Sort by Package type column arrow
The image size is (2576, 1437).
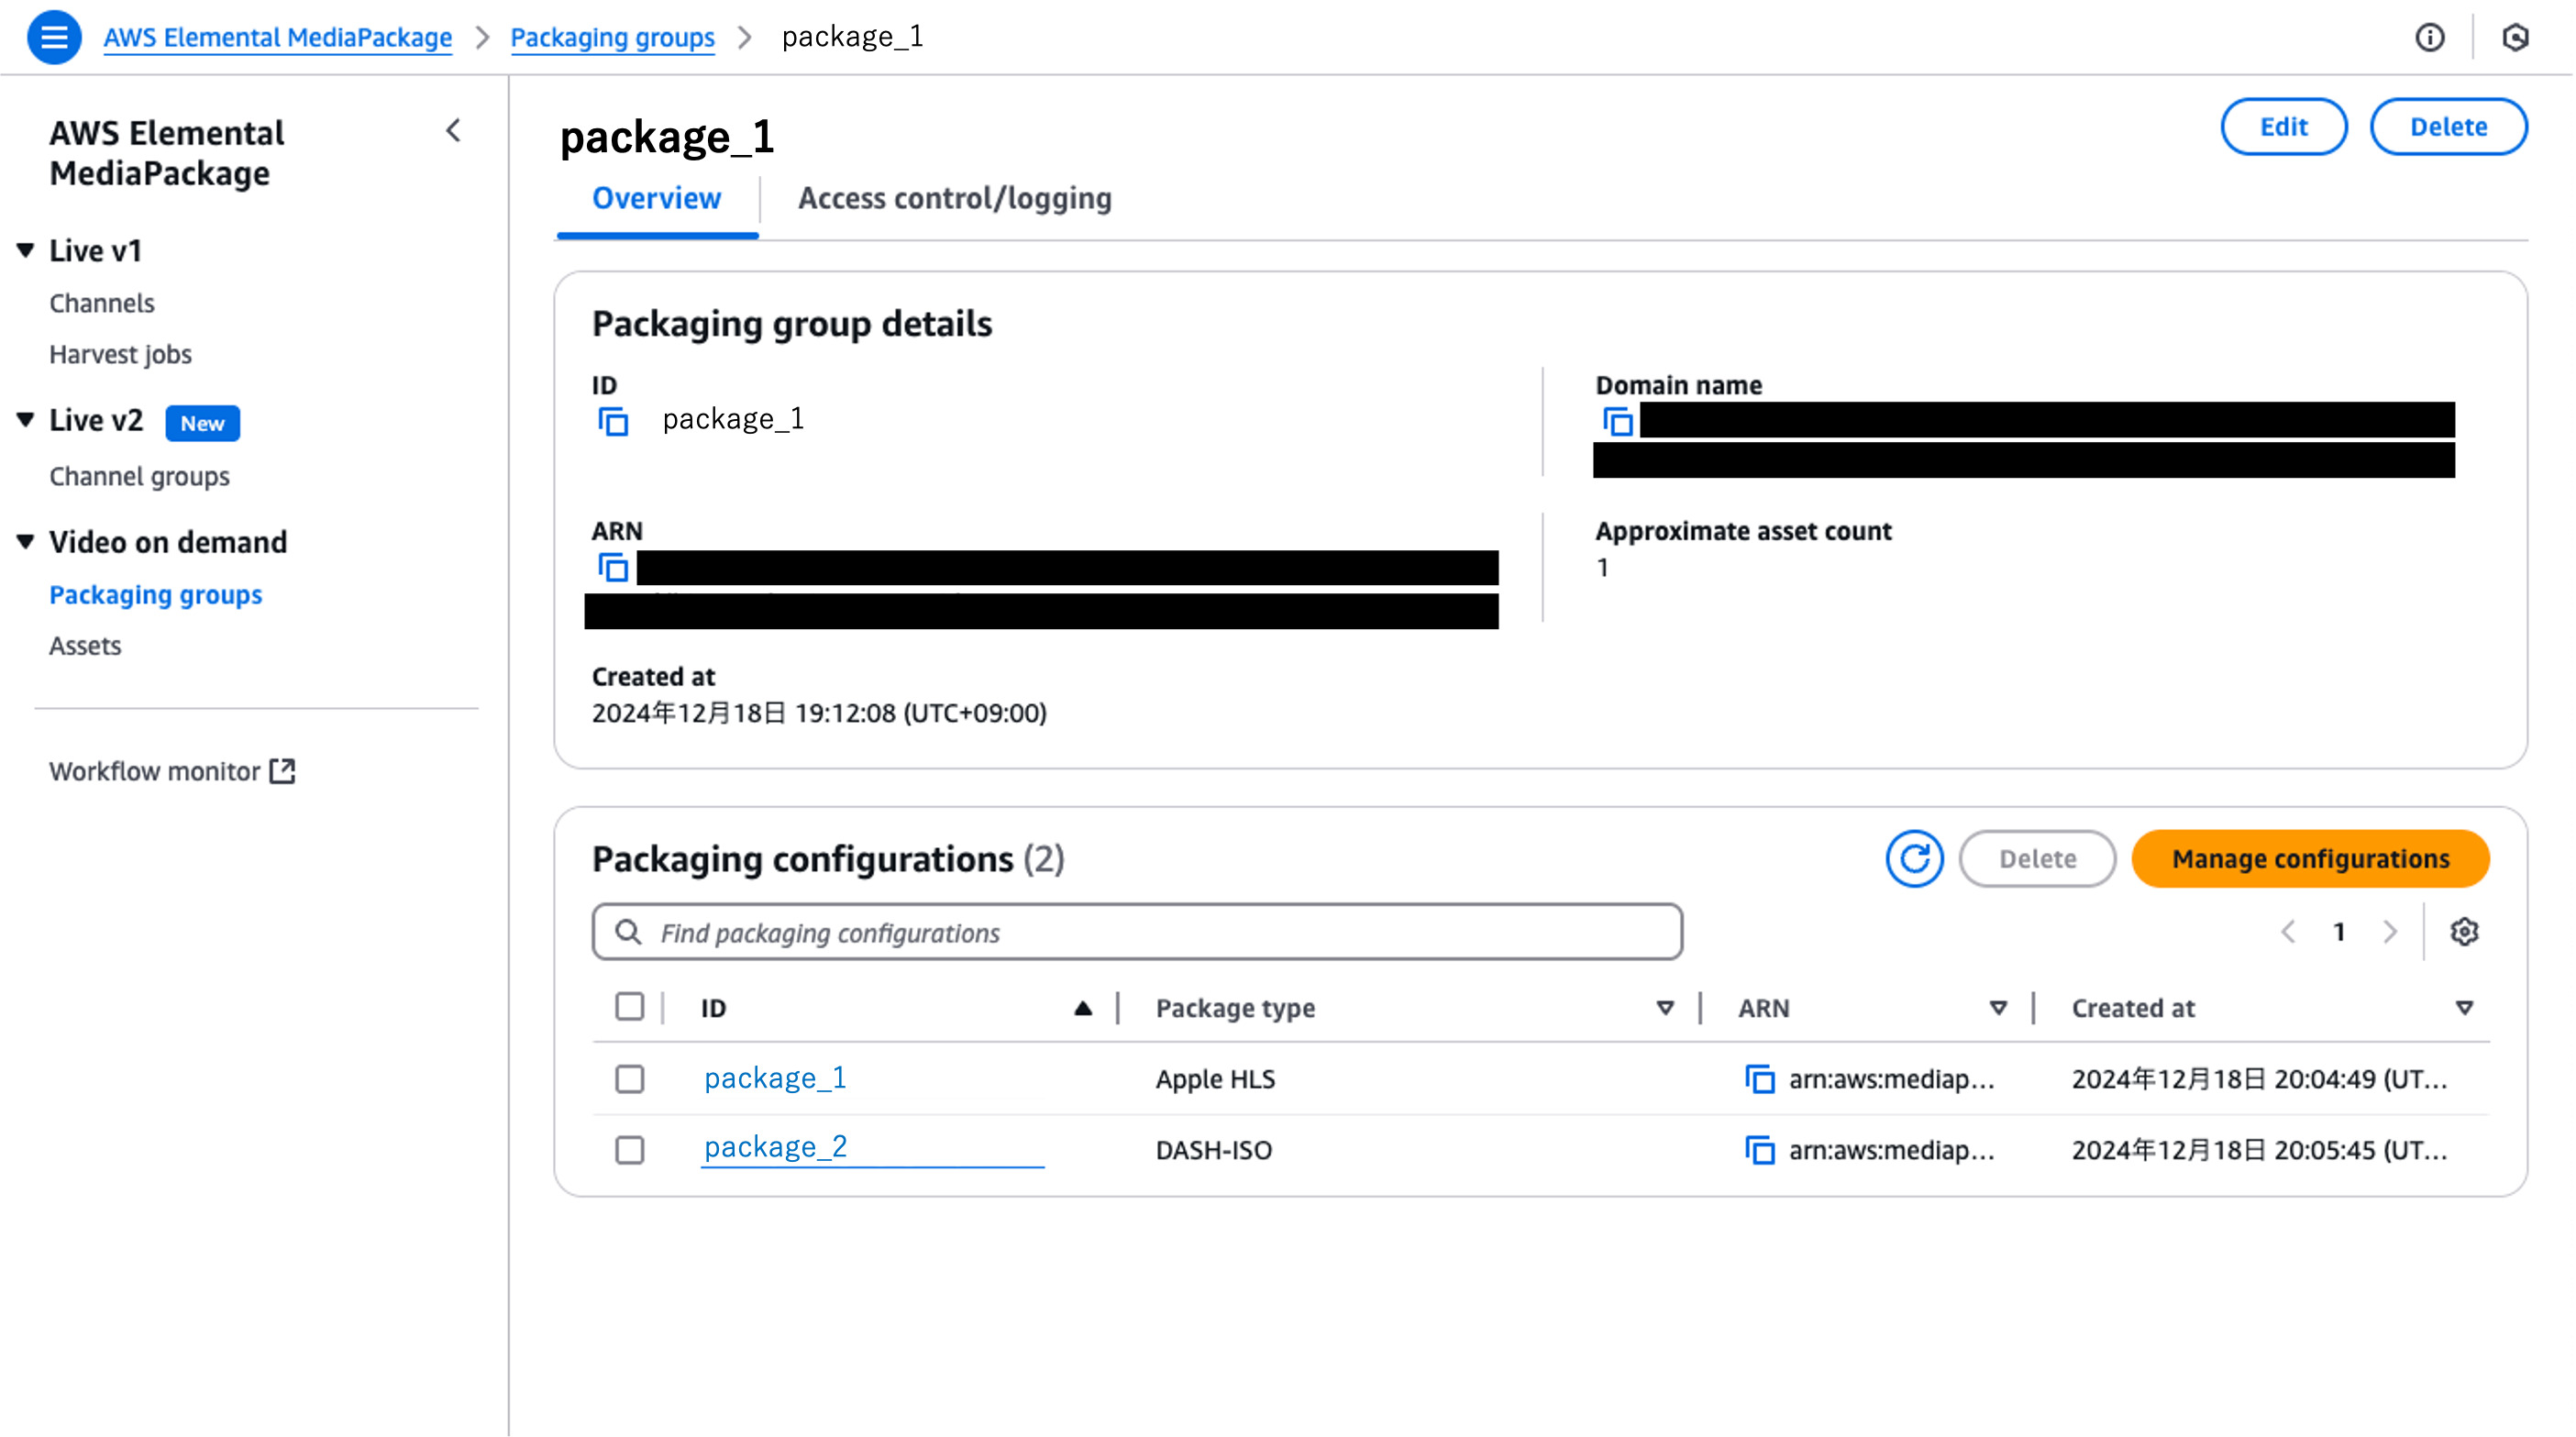1664,1008
